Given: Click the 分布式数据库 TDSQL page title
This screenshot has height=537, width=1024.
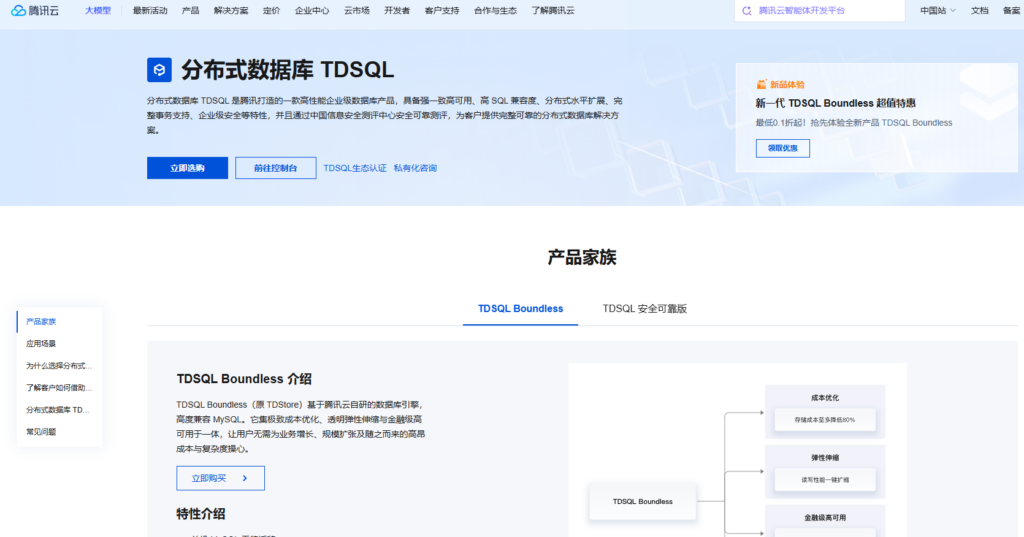Looking at the screenshot, I should click(287, 70).
